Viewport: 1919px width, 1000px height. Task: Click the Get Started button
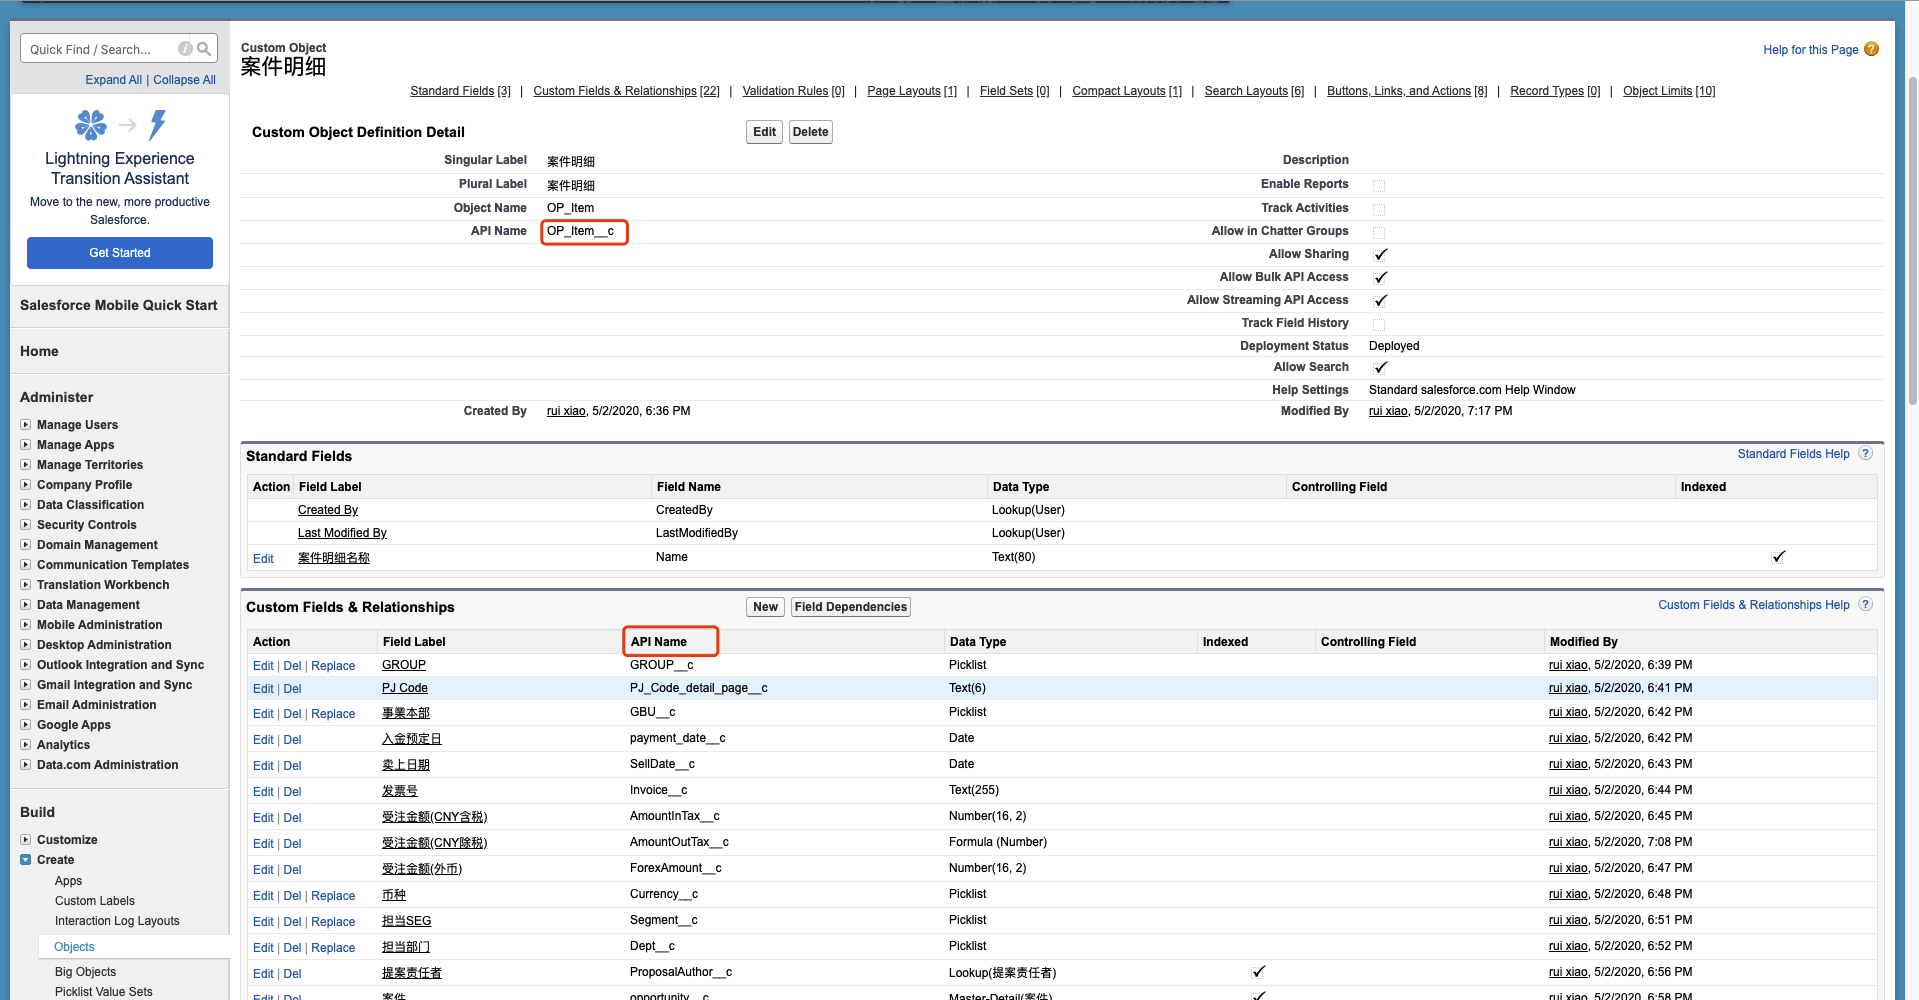pos(119,252)
